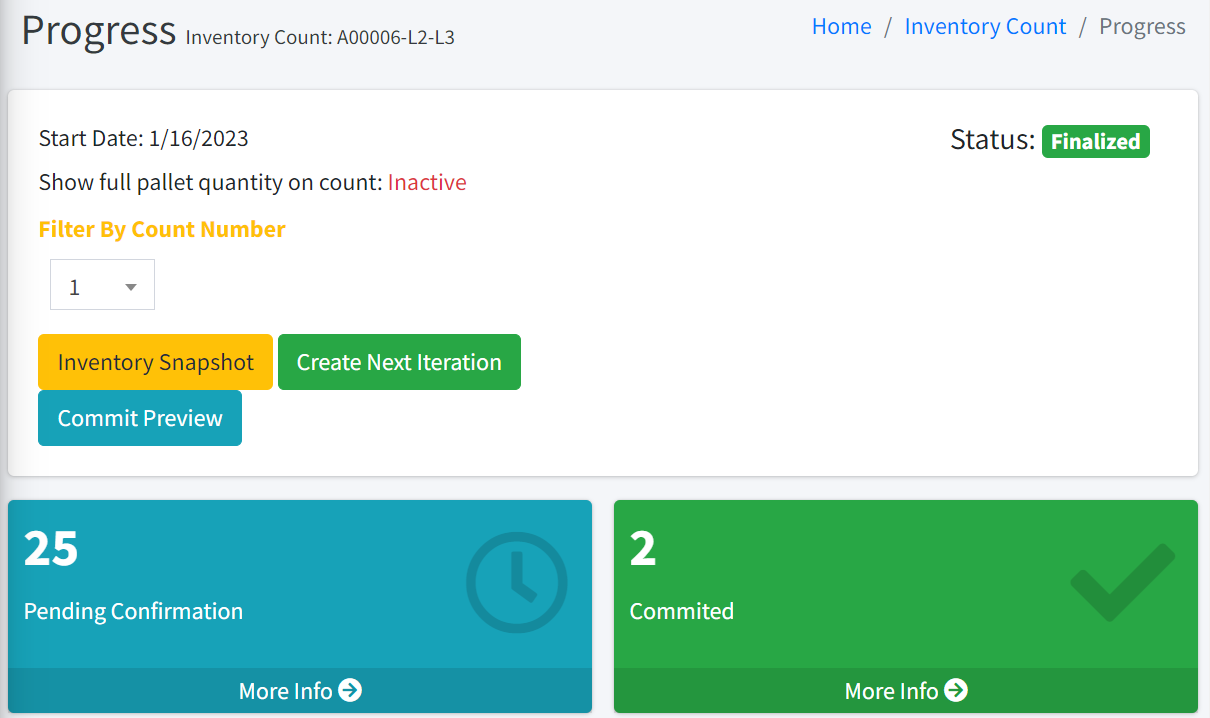
Task: Click the count number dropdown caret arrow
Action: (131, 287)
